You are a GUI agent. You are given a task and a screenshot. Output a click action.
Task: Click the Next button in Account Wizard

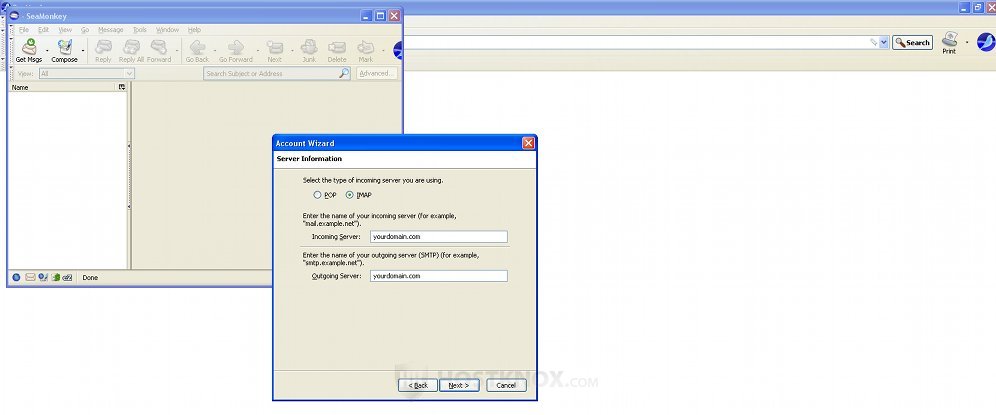click(x=459, y=385)
